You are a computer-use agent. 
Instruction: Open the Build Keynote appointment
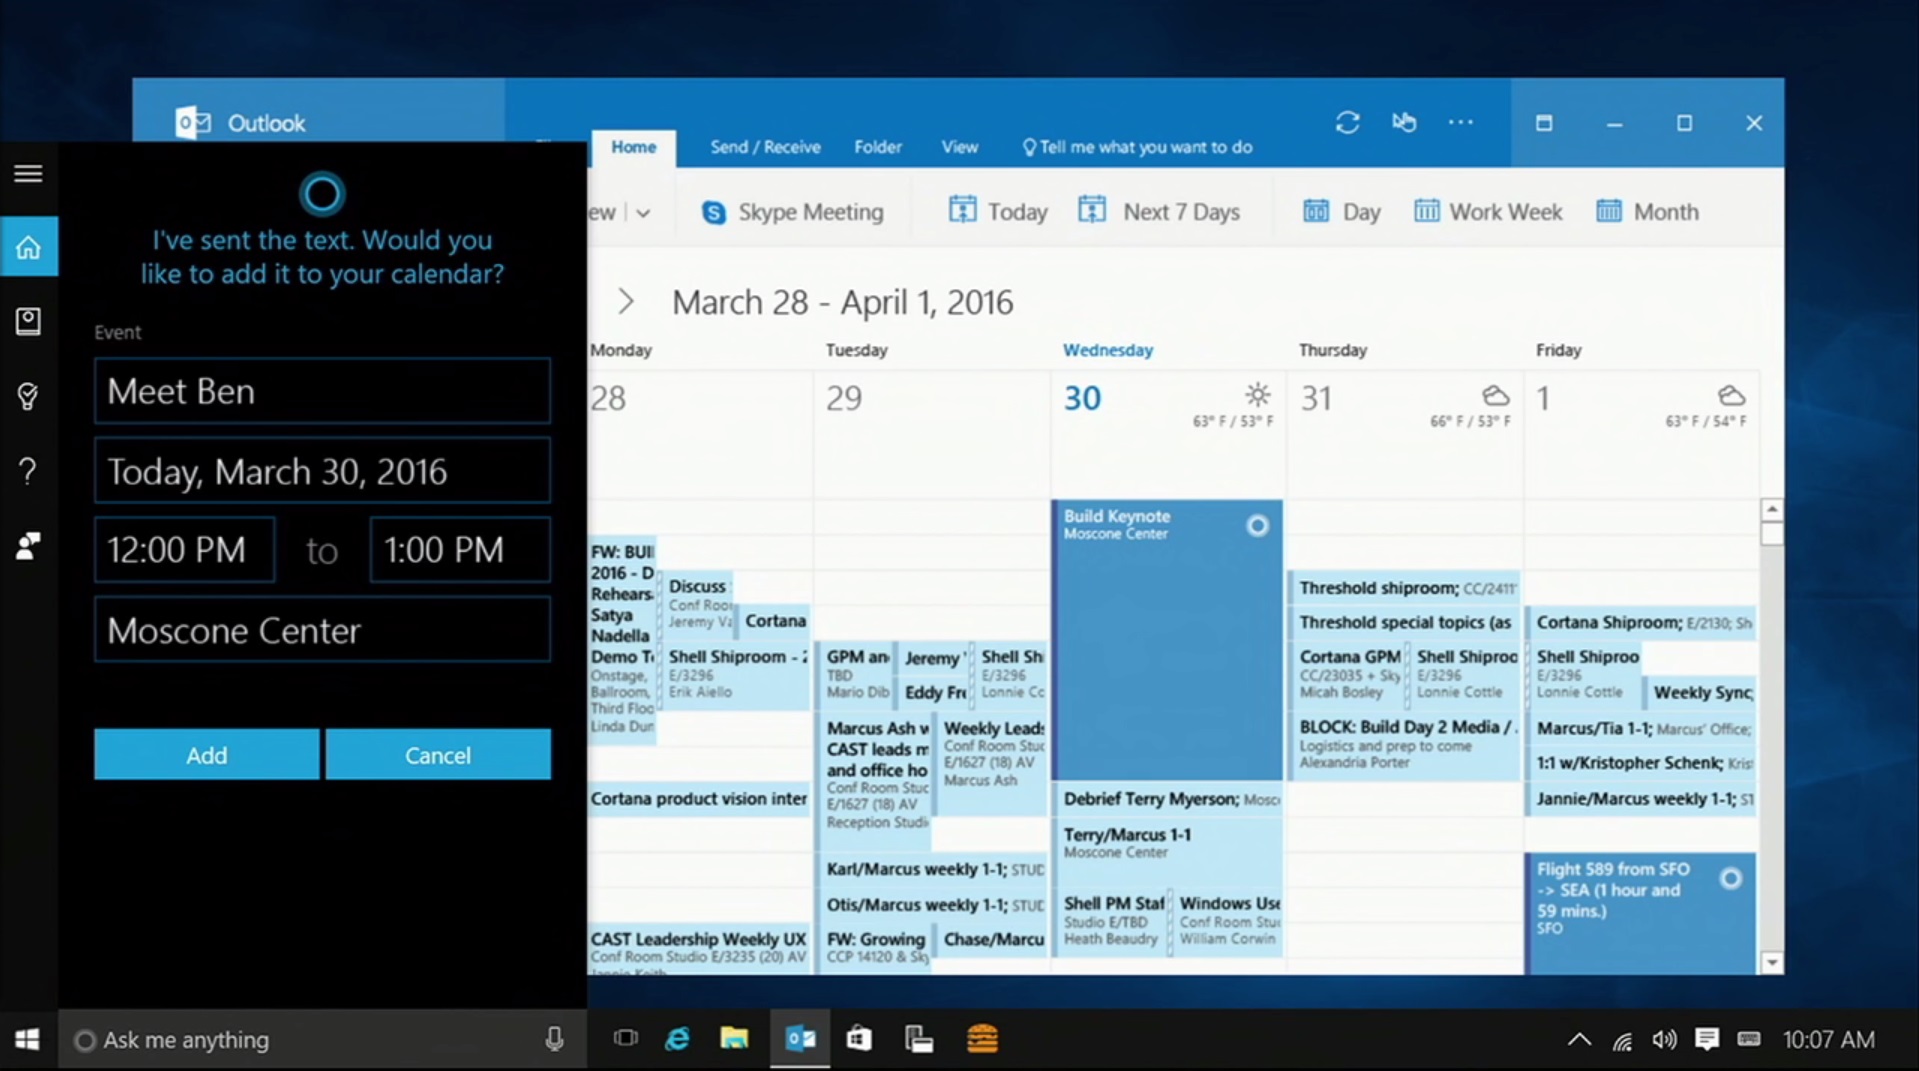[x=1167, y=640]
